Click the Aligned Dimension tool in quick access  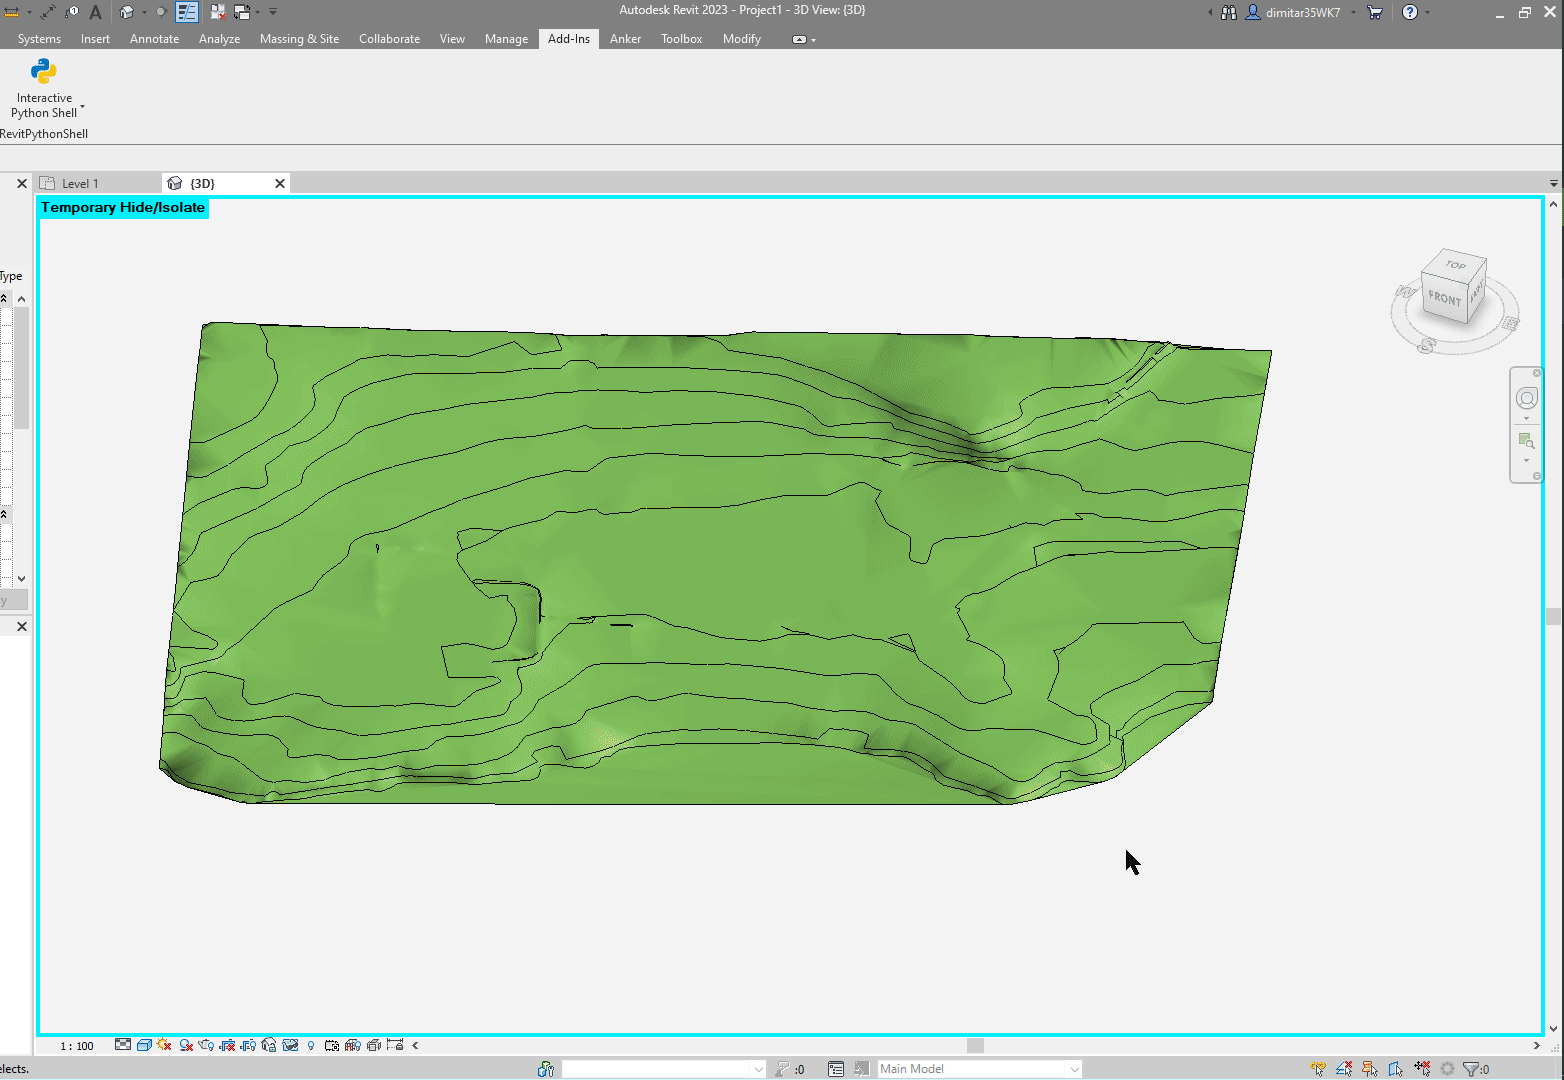pyautogui.click(x=48, y=12)
